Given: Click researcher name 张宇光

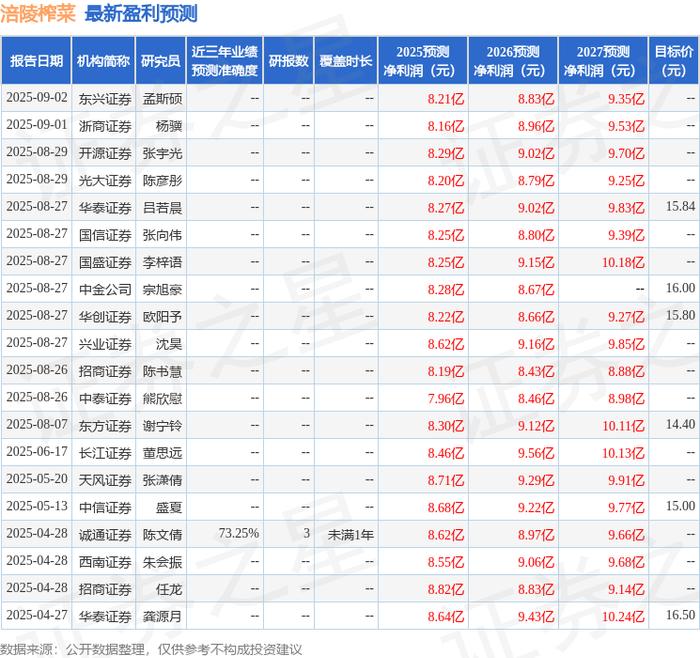Looking at the screenshot, I should pos(162,153).
